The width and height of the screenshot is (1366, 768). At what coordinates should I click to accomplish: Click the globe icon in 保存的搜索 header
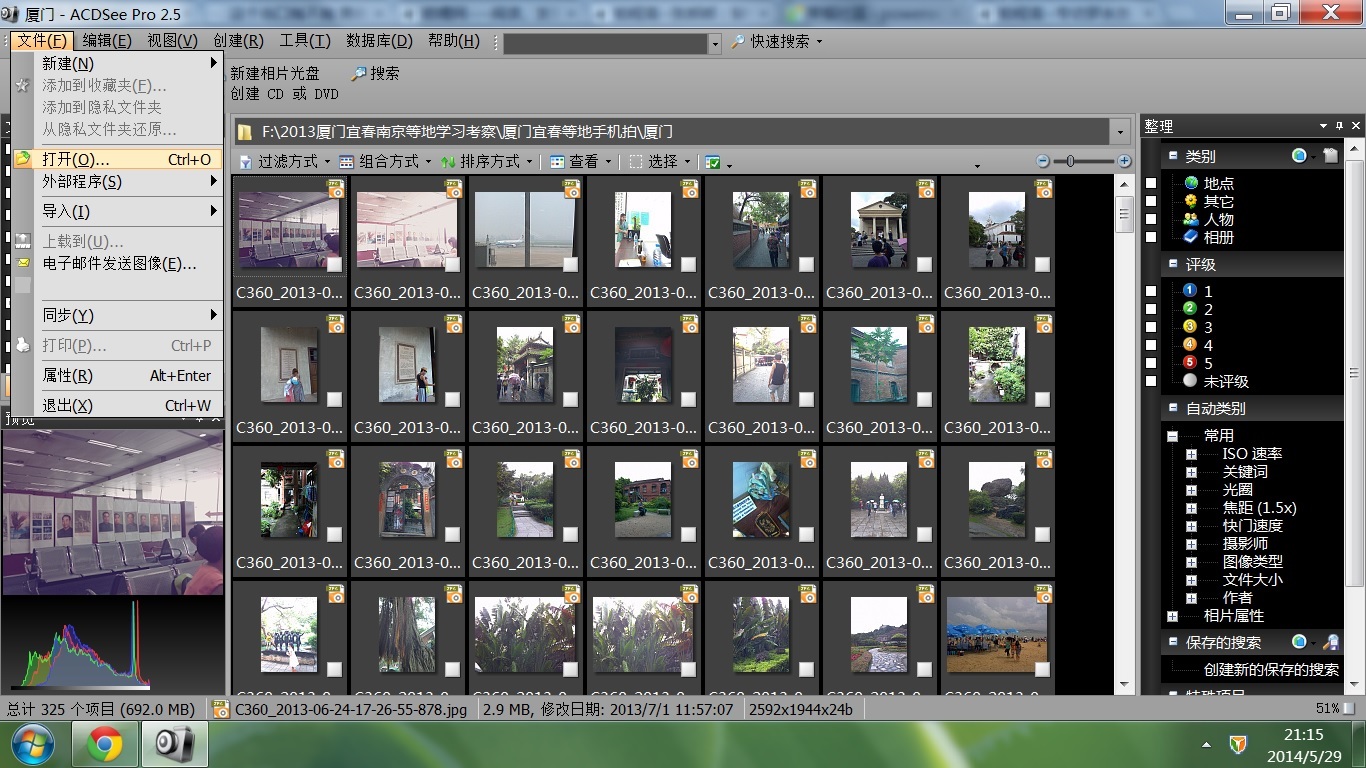pos(1299,642)
